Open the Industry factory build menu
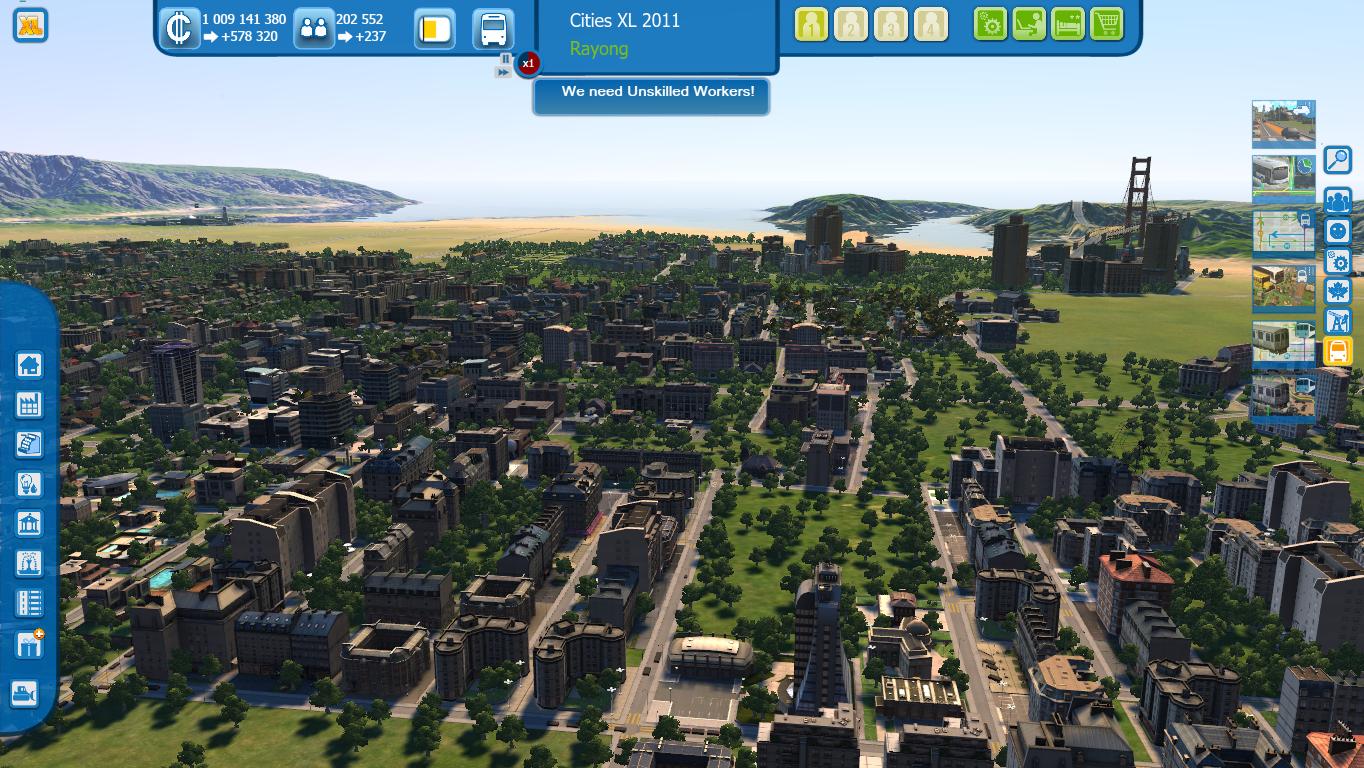 click(x=29, y=404)
